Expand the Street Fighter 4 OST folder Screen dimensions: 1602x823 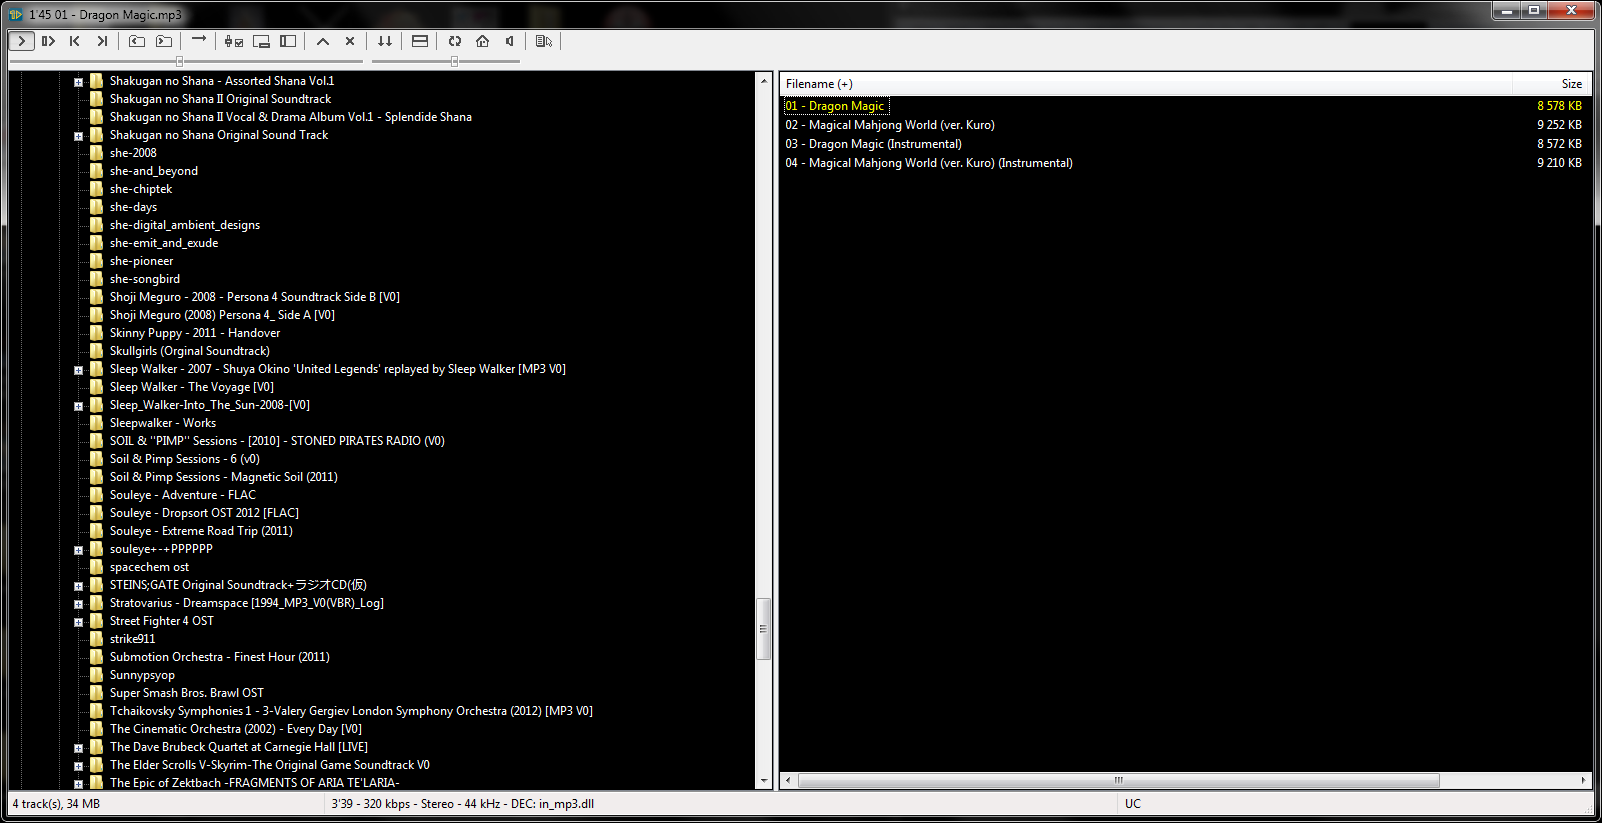click(x=78, y=621)
